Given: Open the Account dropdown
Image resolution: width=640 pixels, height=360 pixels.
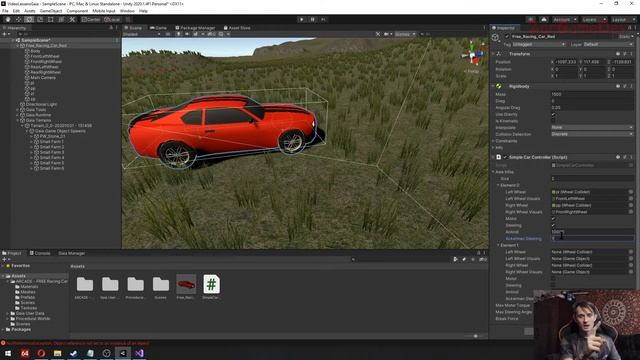Looking at the screenshot, I should point(564,20).
